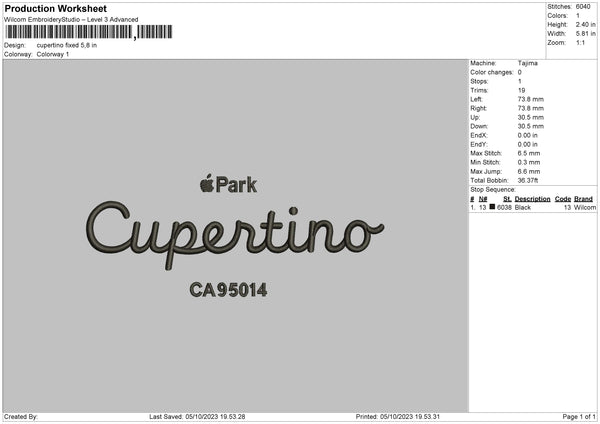Image resolution: width=600 pixels, height=424 pixels.
Task: Click the Width value 5.81 in
Action: pos(586,34)
